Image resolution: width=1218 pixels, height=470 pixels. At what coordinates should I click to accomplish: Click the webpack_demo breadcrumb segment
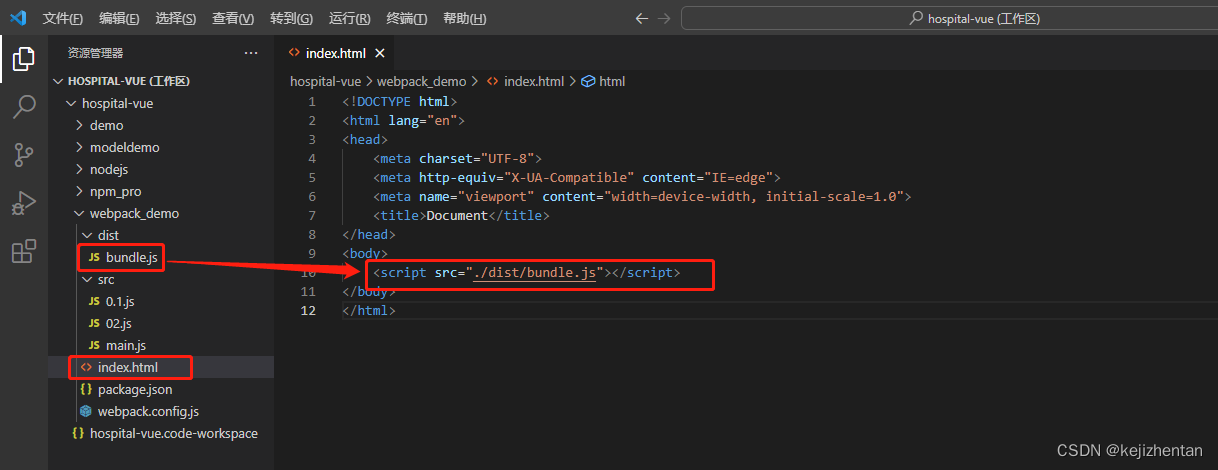point(421,81)
